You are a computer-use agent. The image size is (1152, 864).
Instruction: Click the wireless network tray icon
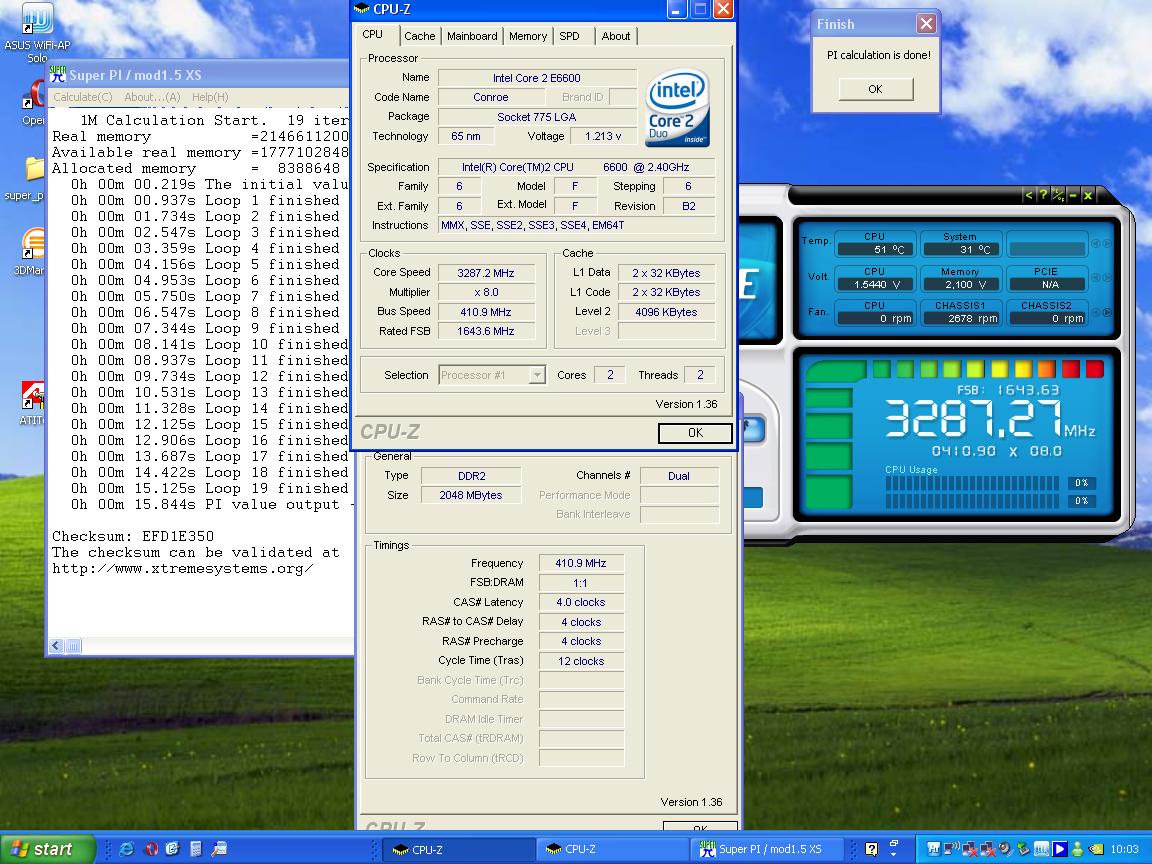pos(951,849)
